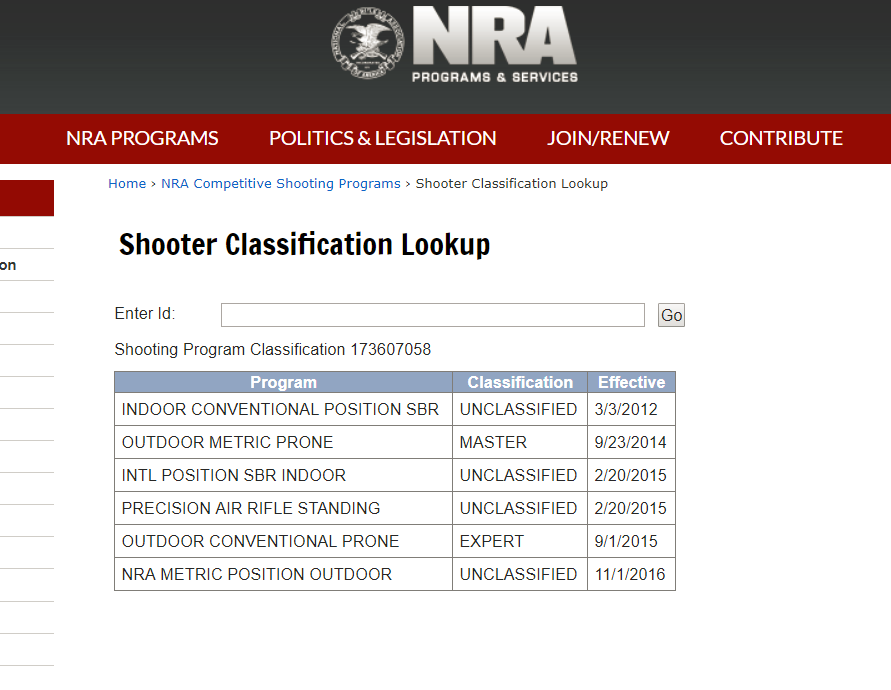Follow the Home breadcrumb link
Image resolution: width=891 pixels, height=690 pixels.
[127, 184]
